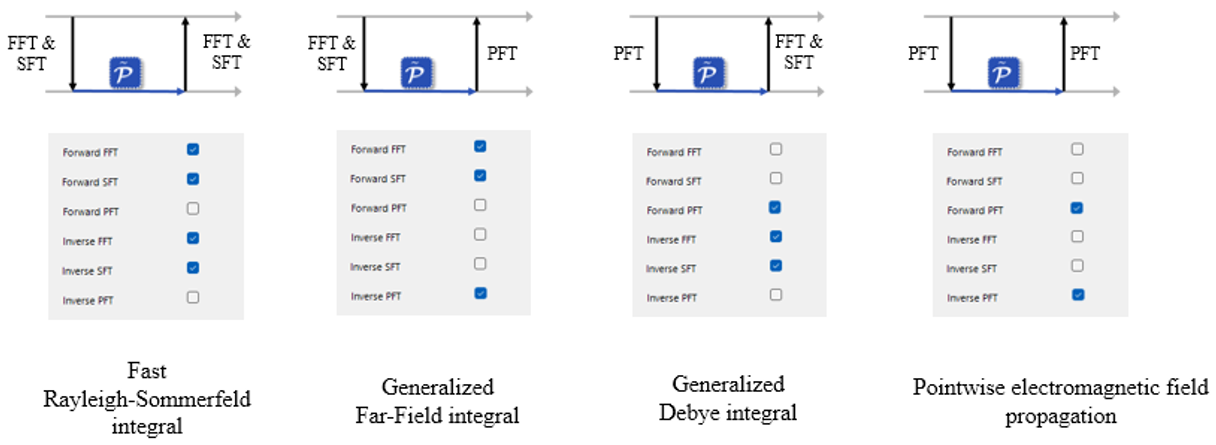The height and width of the screenshot is (445, 1216).
Task: Check Forward SFT in the Pointwise propagation panel
Action: pos(1077,178)
